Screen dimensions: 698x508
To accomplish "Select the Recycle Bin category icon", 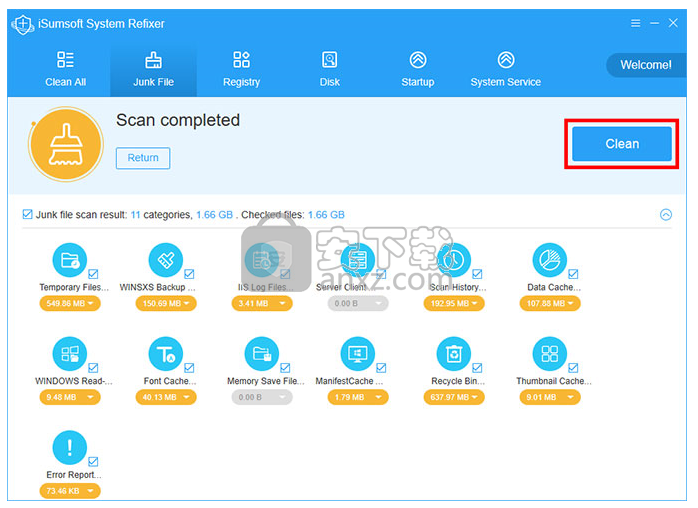I will point(454,354).
